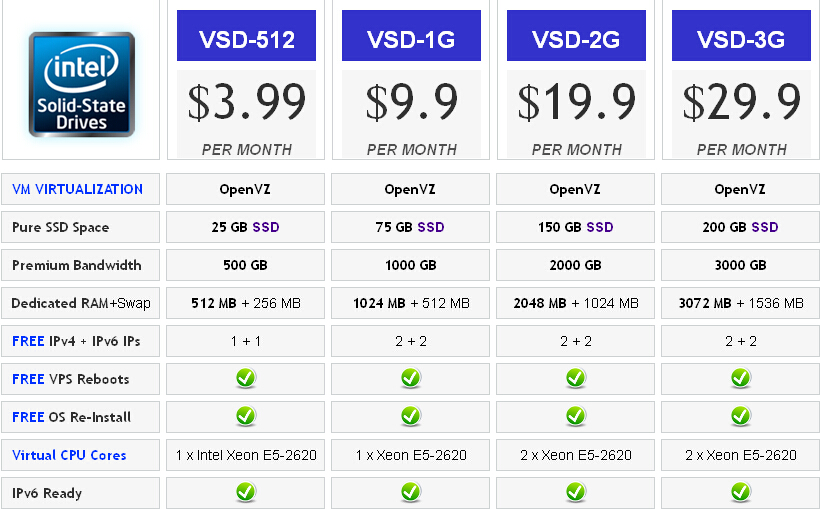
Task: Click the 200 GB SSD cell
Action: tap(741, 227)
